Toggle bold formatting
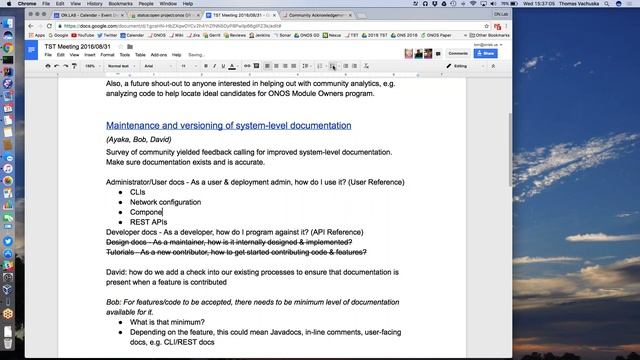 [x=206, y=66]
